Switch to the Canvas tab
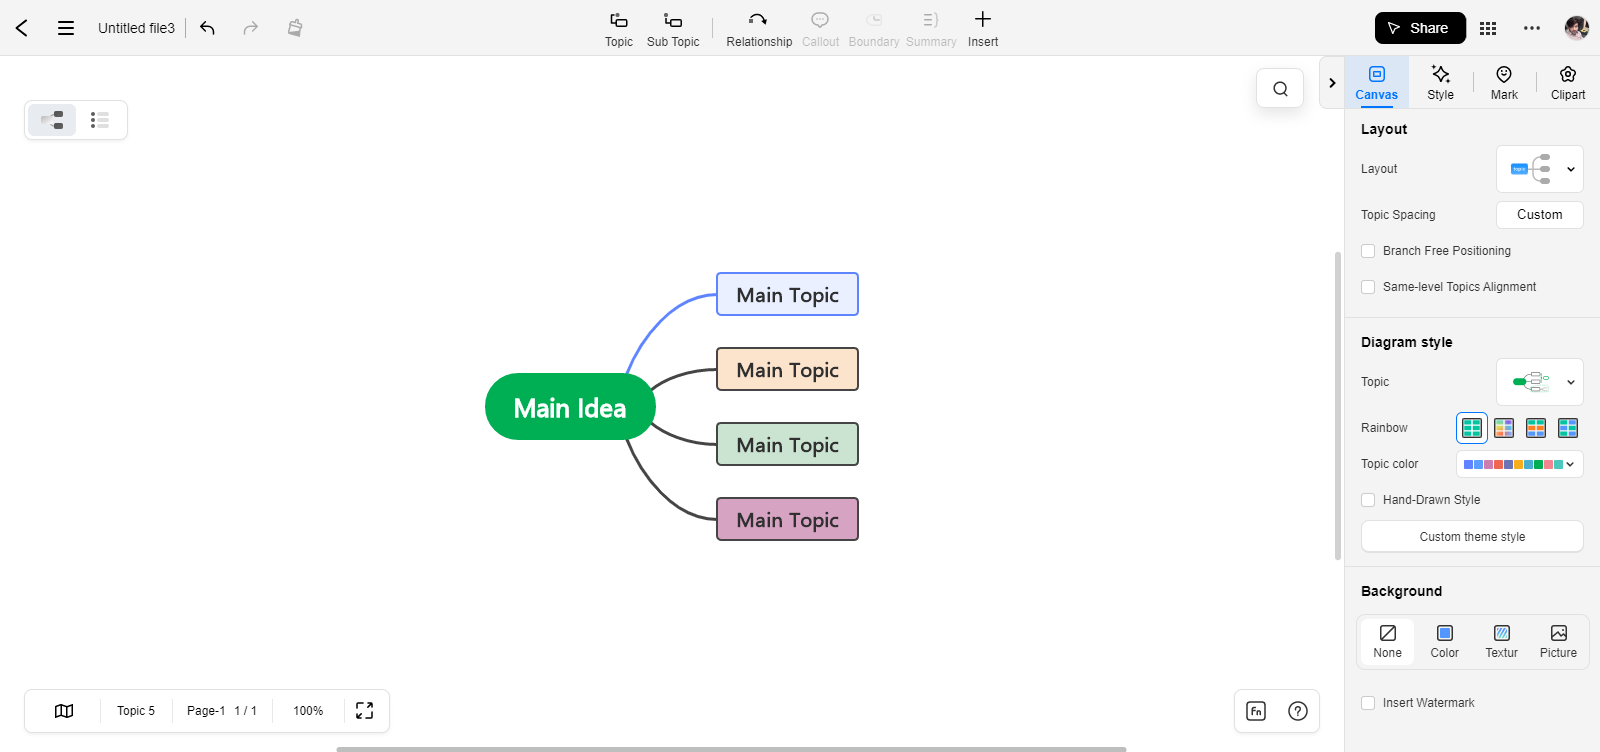Image resolution: width=1600 pixels, height=752 pixels. [x=1377, y=82]
